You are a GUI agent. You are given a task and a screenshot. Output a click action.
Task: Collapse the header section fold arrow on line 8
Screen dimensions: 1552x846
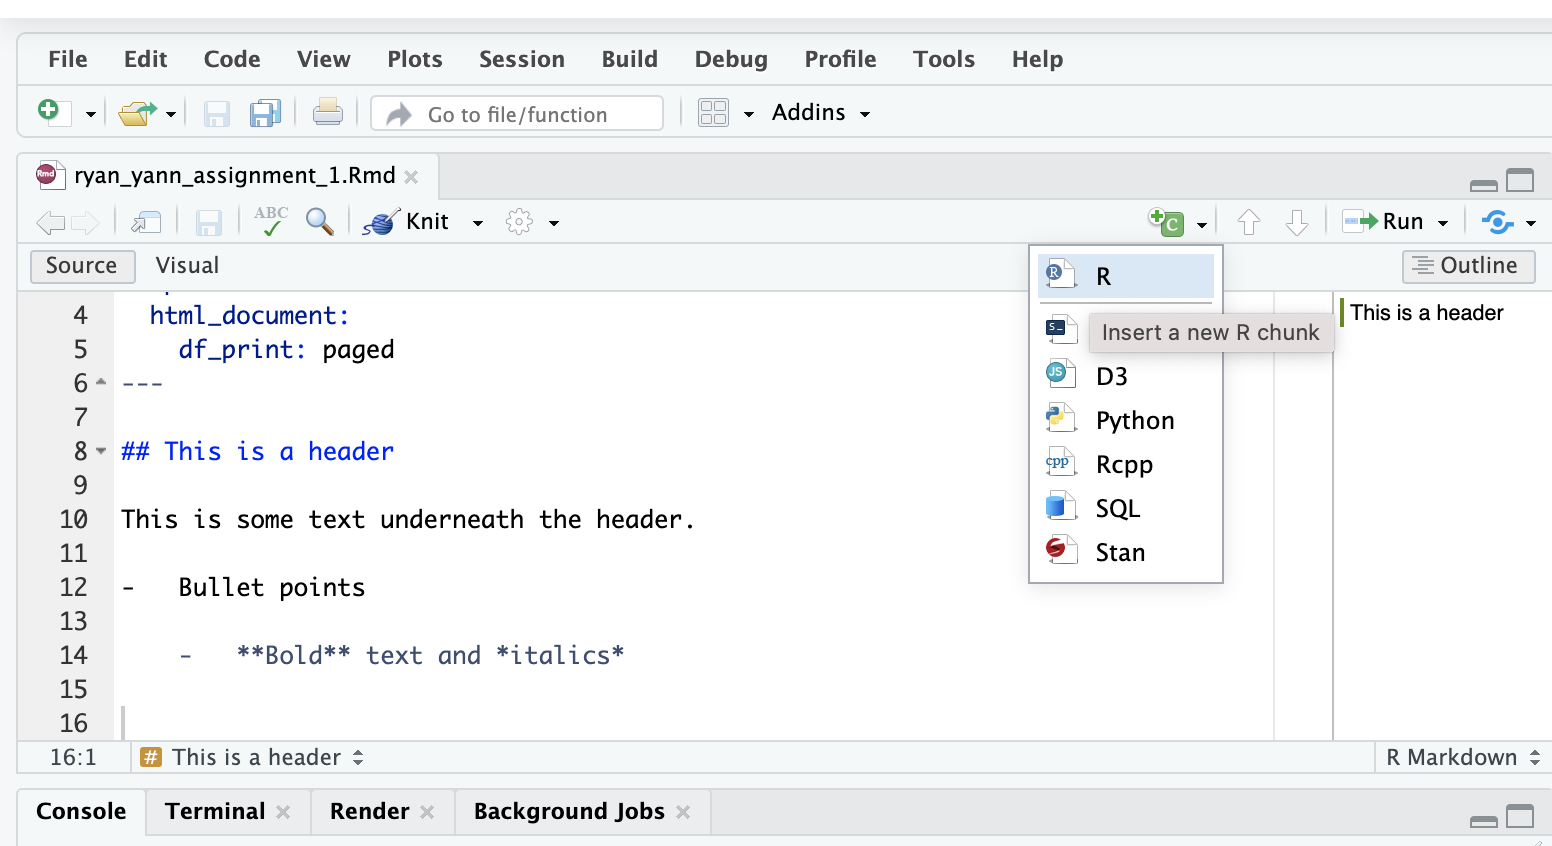pos(101,451)
